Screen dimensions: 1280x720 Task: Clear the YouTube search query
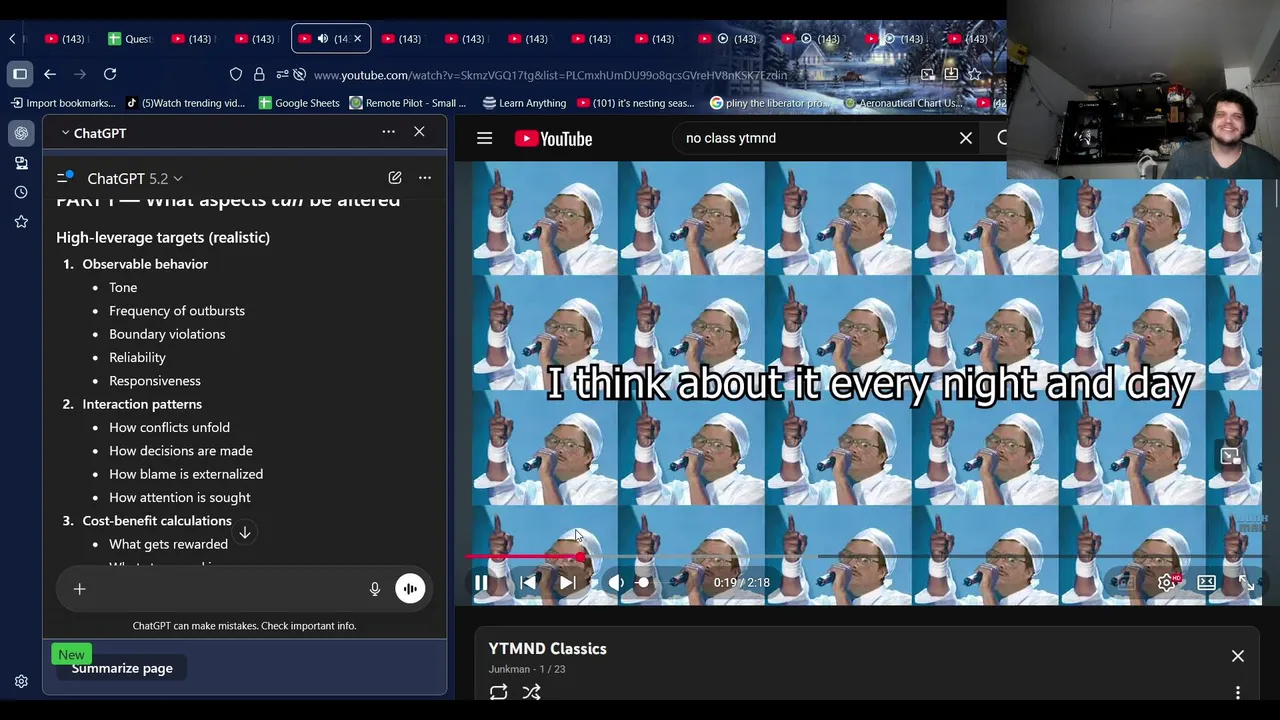[x=966, y=138]
